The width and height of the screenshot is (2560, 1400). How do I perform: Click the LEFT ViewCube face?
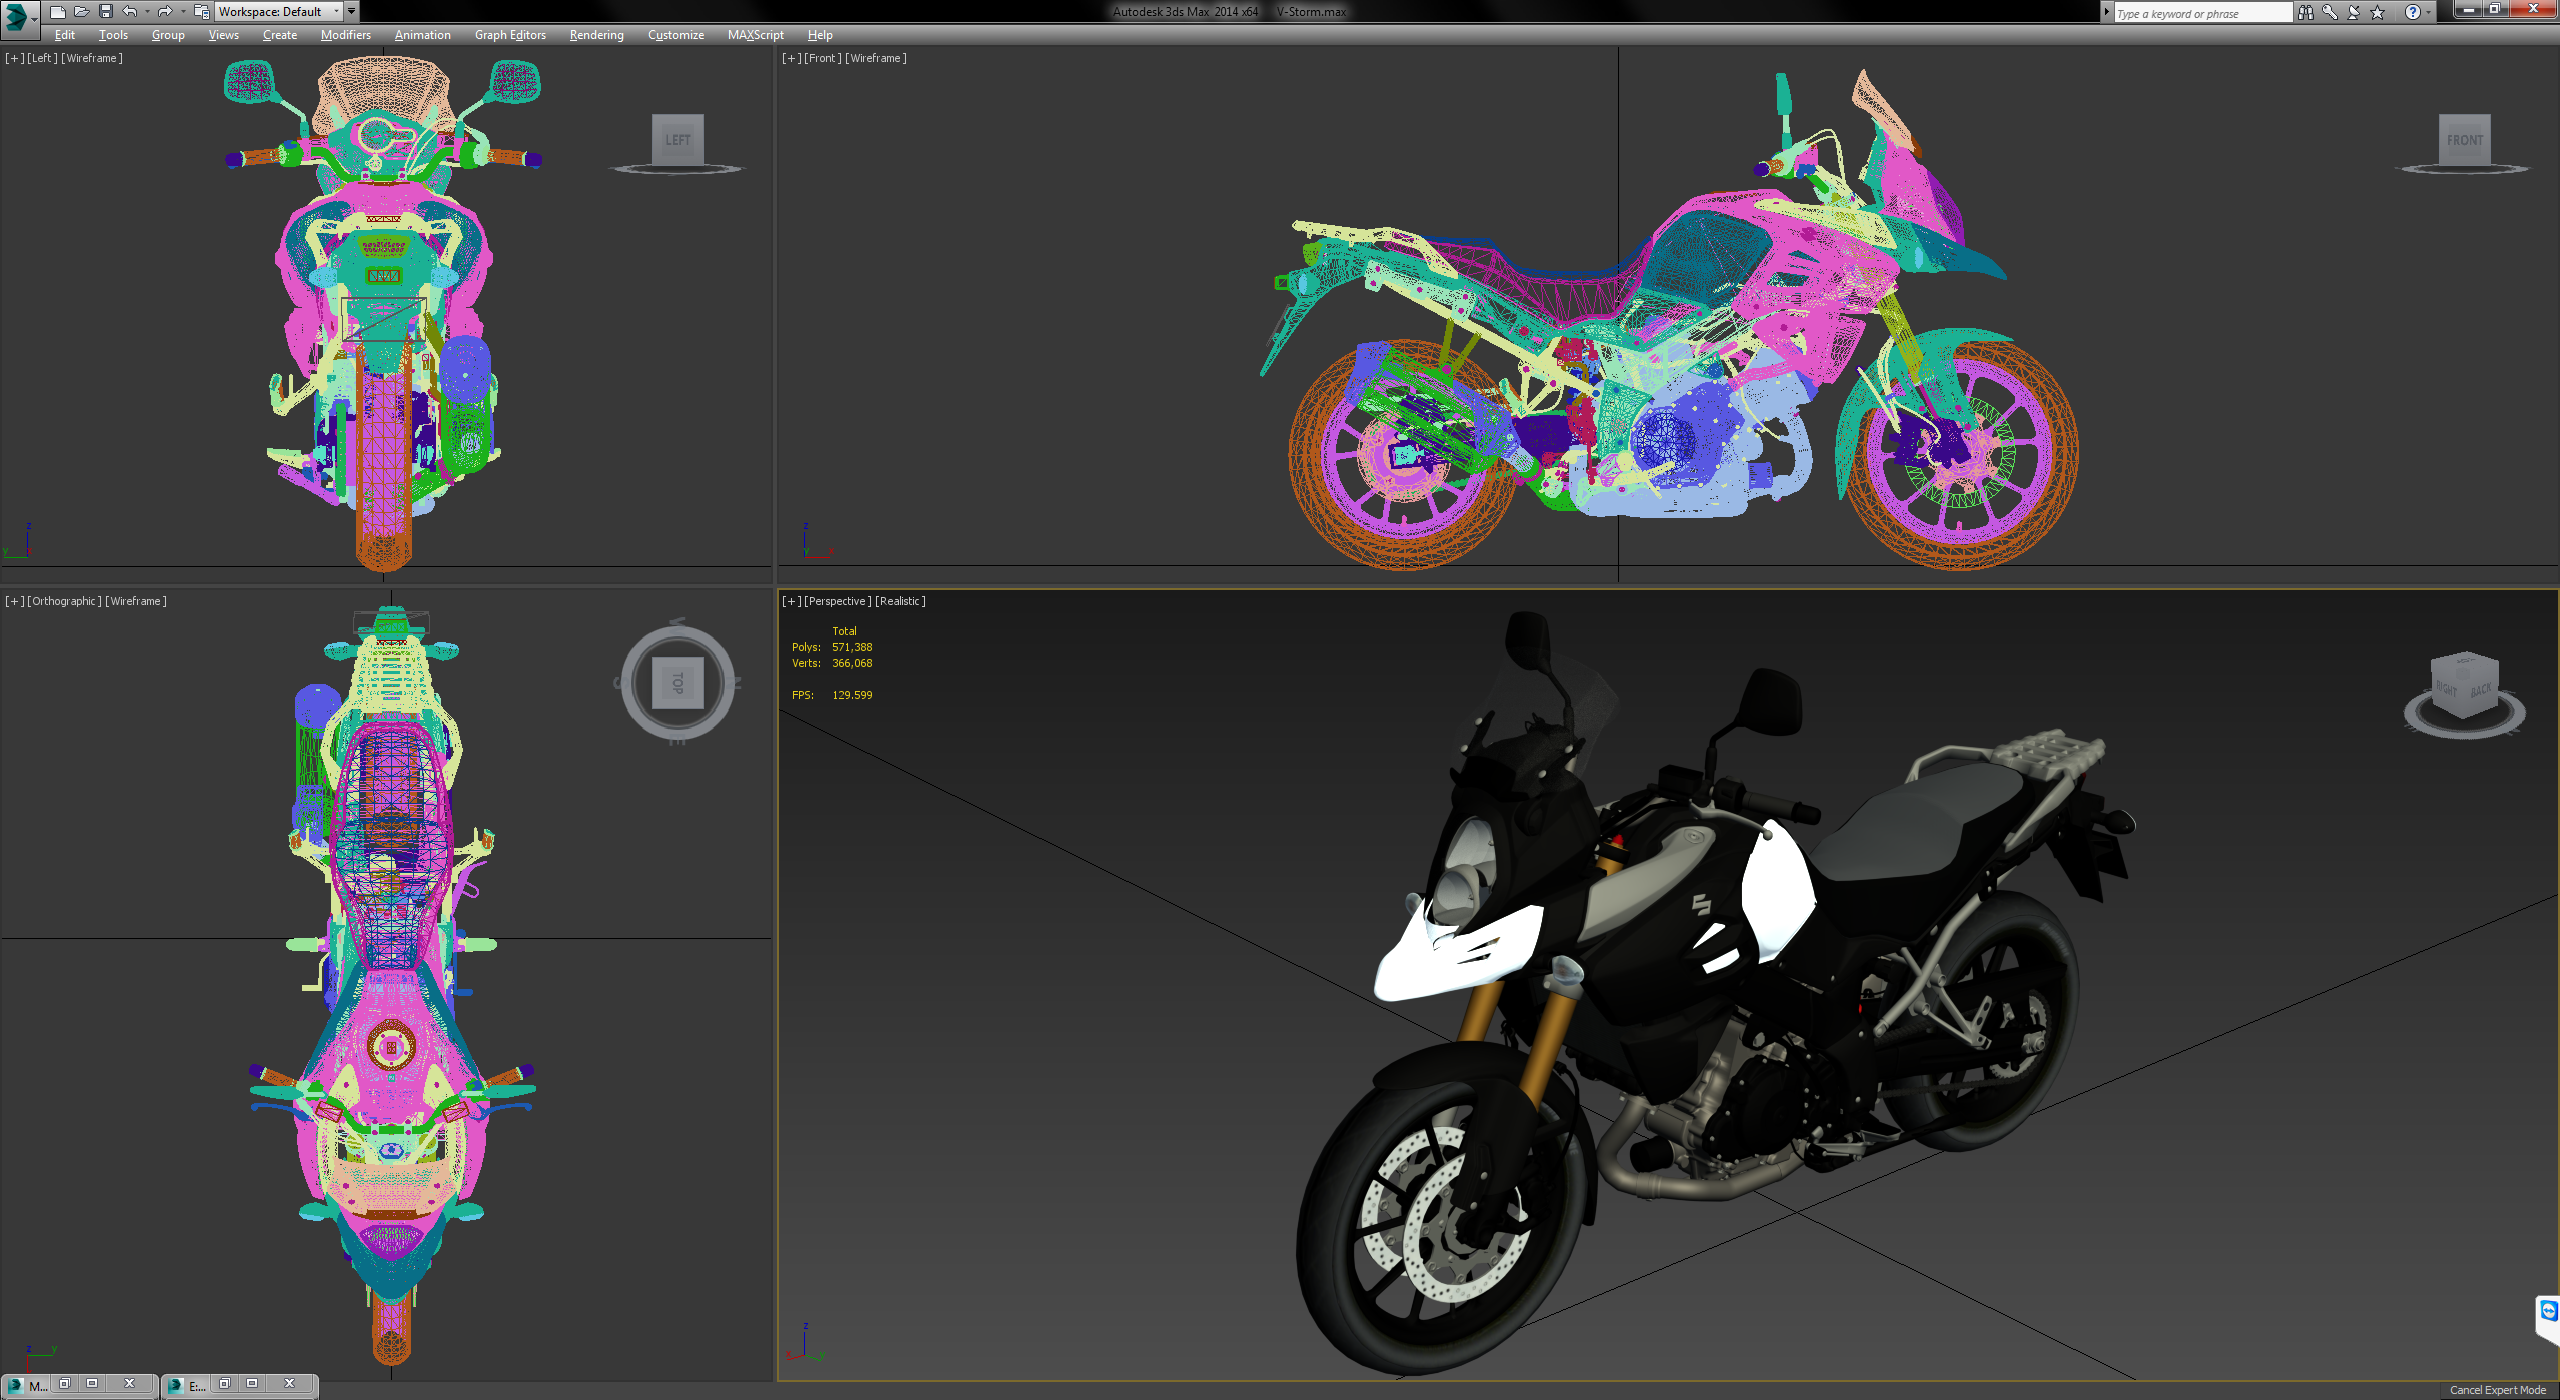pos(678,140)
